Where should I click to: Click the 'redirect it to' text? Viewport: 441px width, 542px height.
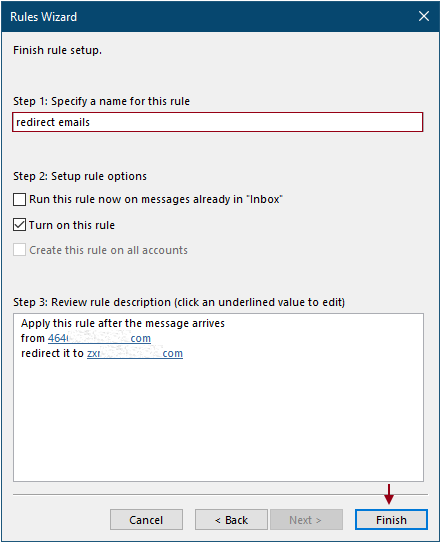pos(52,353)
